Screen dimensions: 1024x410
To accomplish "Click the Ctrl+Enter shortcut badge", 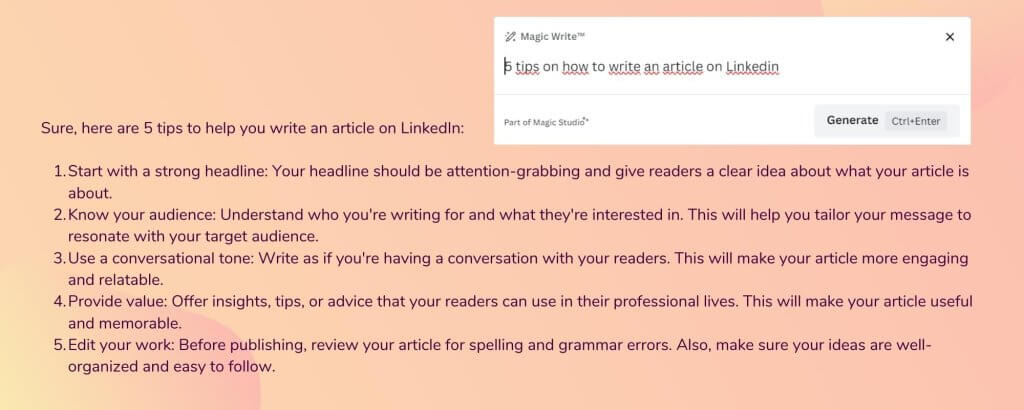I will 916,121.
